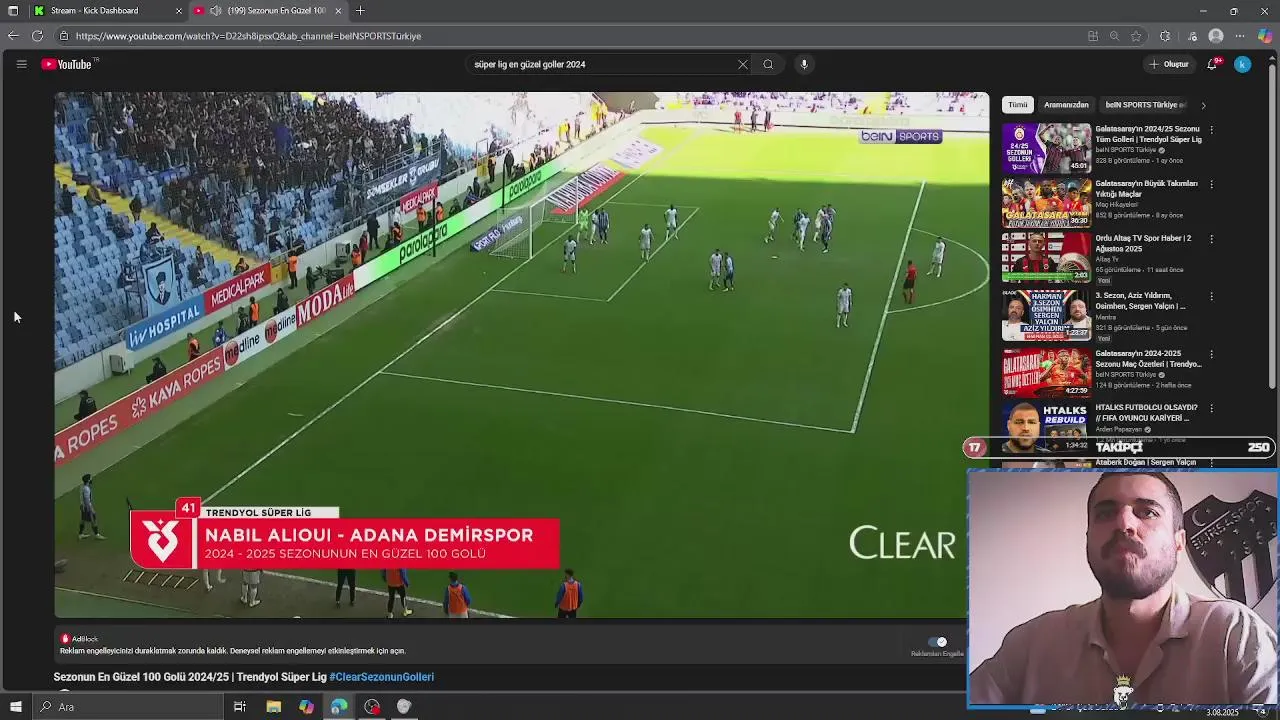The width and height of the screenshot is (1280, 720).
Task: Open the tab actions menu icon
Action: 13,10
